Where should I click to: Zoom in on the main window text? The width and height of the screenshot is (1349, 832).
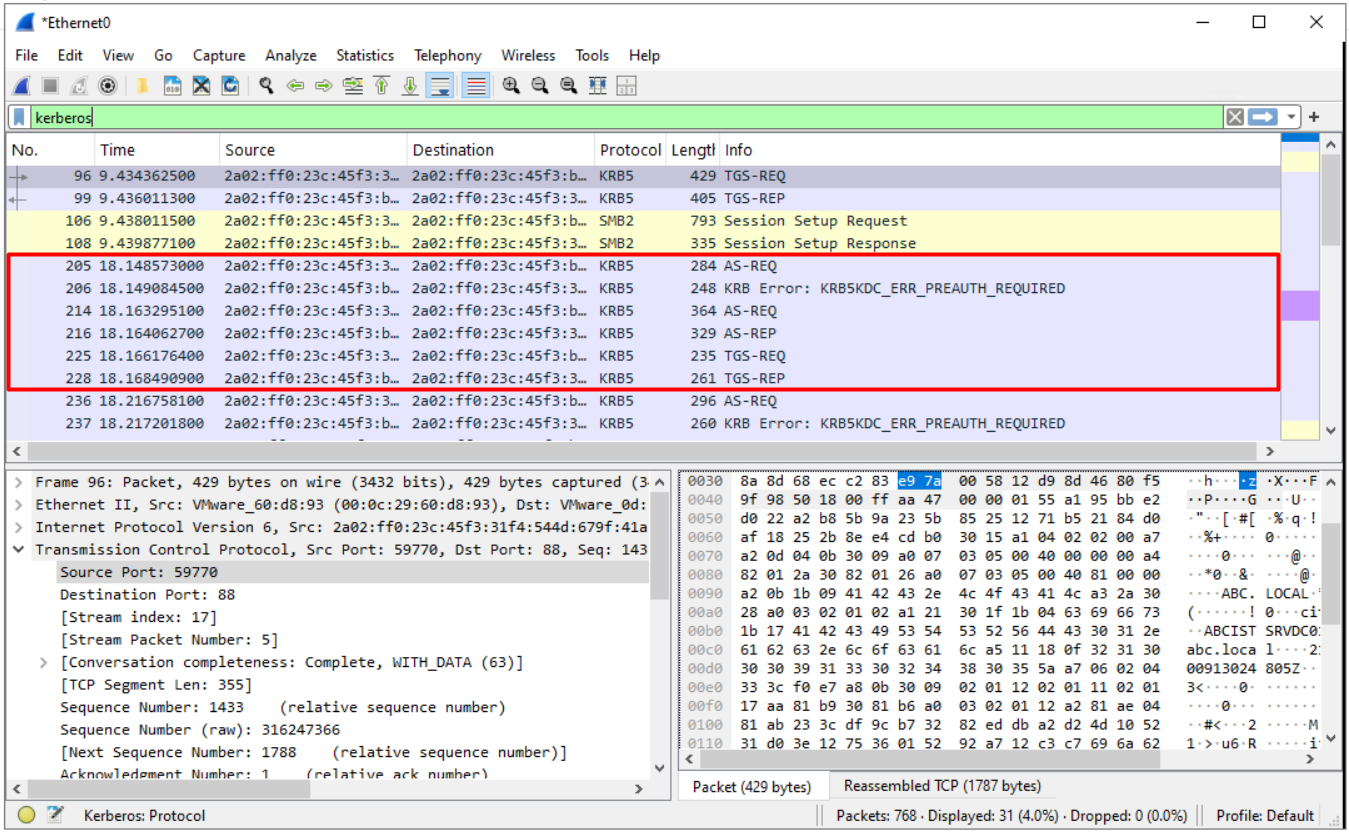point(511,86)
